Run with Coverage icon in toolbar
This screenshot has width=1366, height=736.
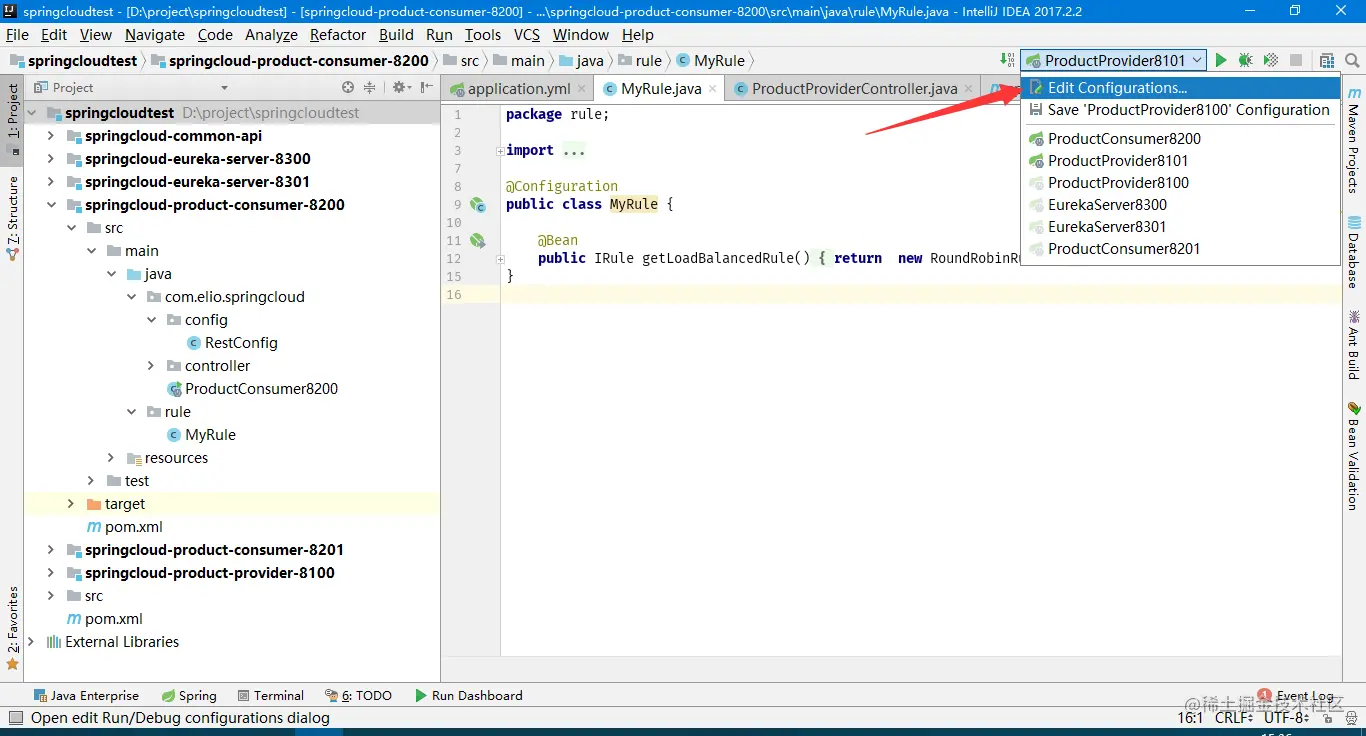tap(1270, 60)
